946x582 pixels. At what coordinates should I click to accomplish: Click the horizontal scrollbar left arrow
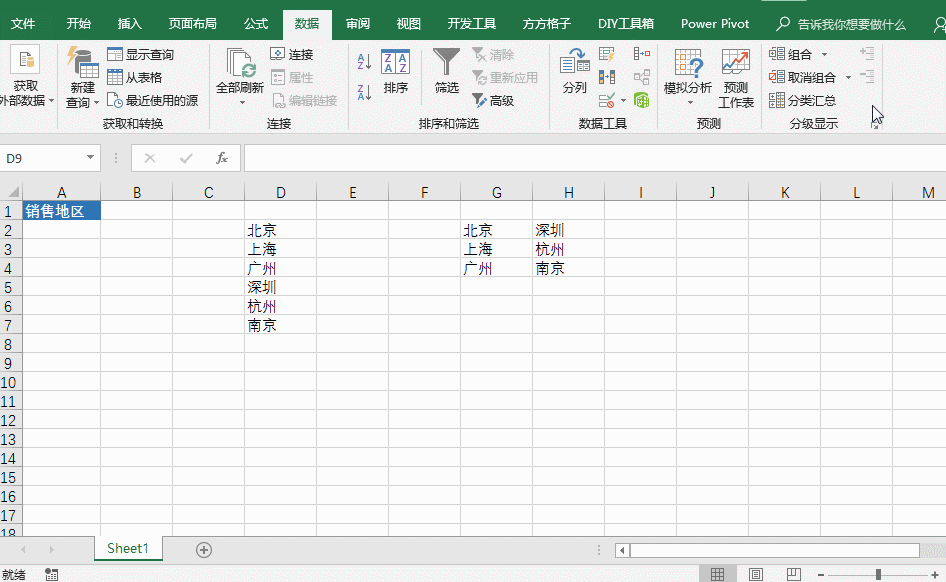(623, 550)
